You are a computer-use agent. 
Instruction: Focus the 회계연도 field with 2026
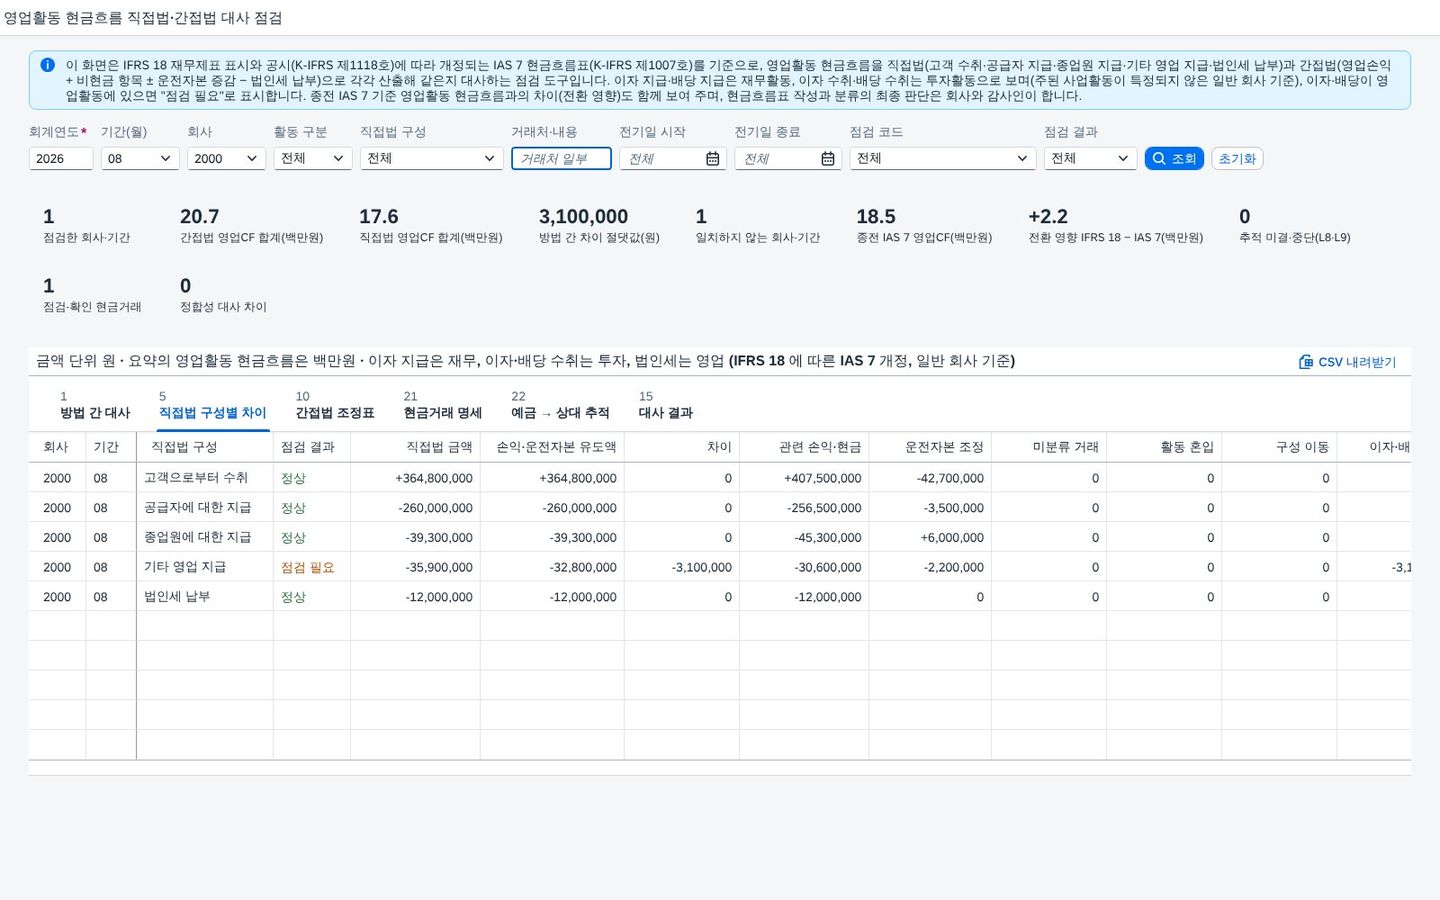coord(61,158)
